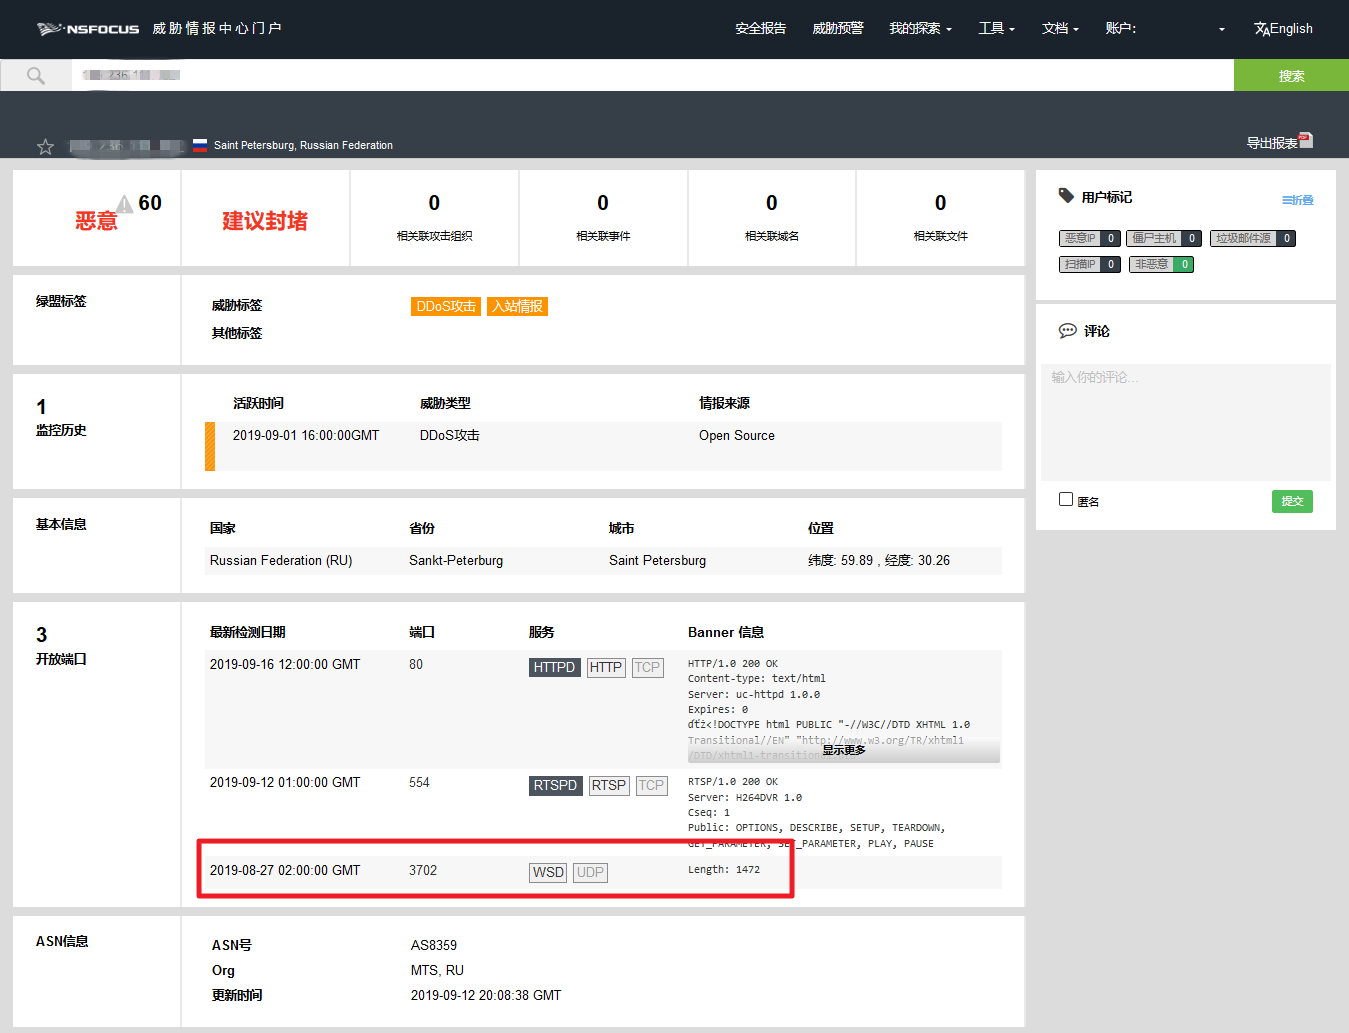1349x1033 pixels.
Task: Click the Russian flag icon
Action: (200, 145)
